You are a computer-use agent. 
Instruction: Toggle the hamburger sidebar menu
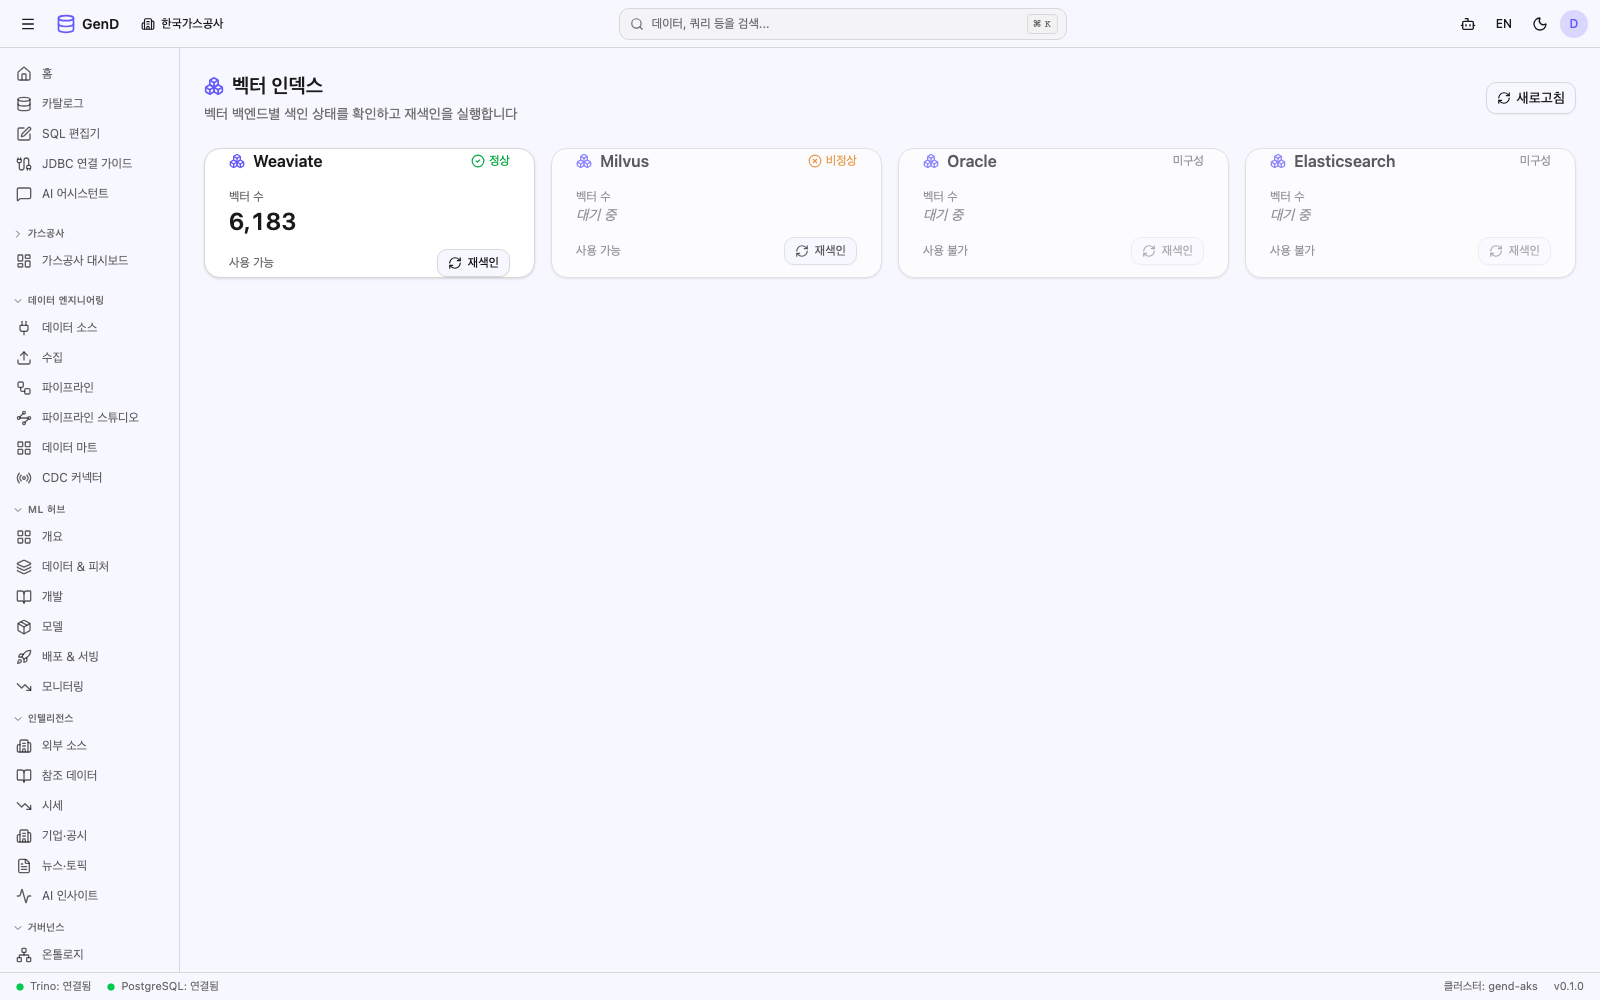pos(28,24)
